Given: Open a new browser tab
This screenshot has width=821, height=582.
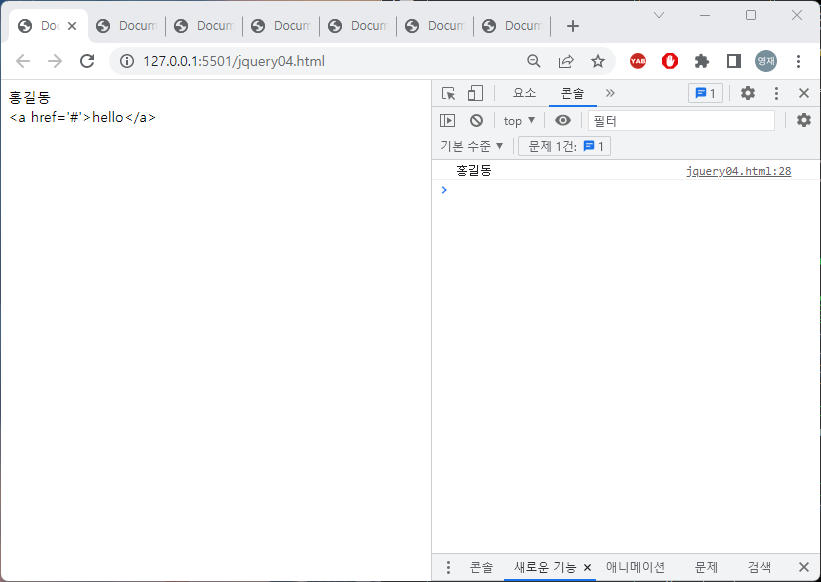Looking at the screenshot, I should pyautogui.click(x=573, y=26).
